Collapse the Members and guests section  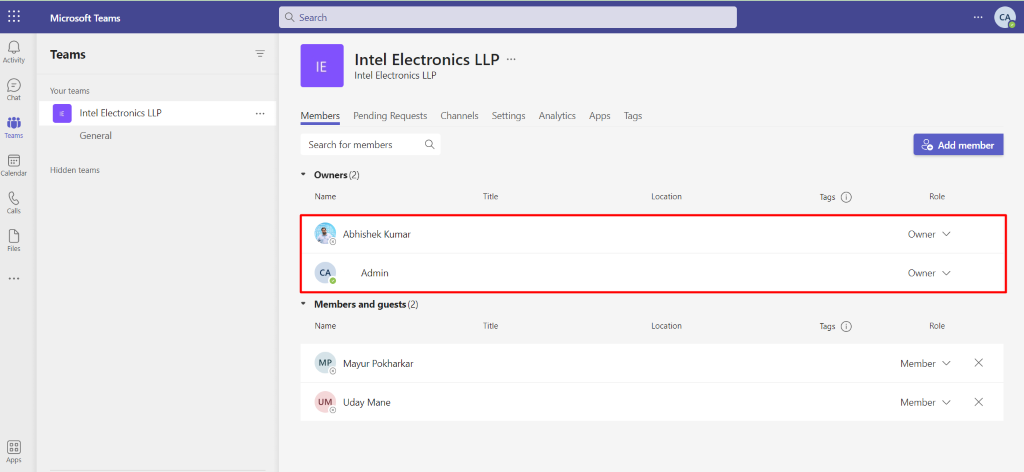[x=303, y=304]
